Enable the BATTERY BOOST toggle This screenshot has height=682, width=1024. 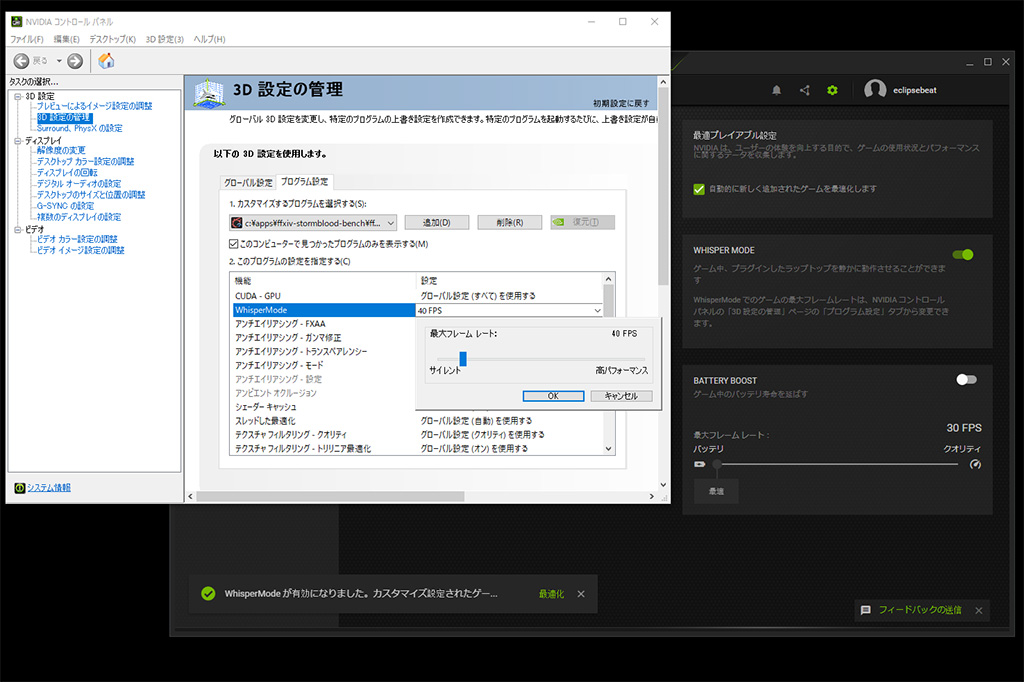(966, 380)
